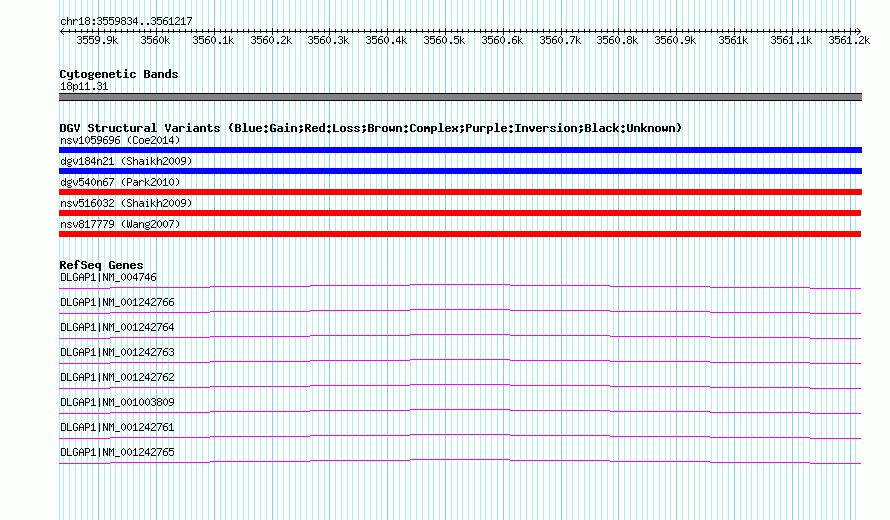
Task: Select transcript DLGAP1|NM_004746 label
Action: click(x=108, y=278)
